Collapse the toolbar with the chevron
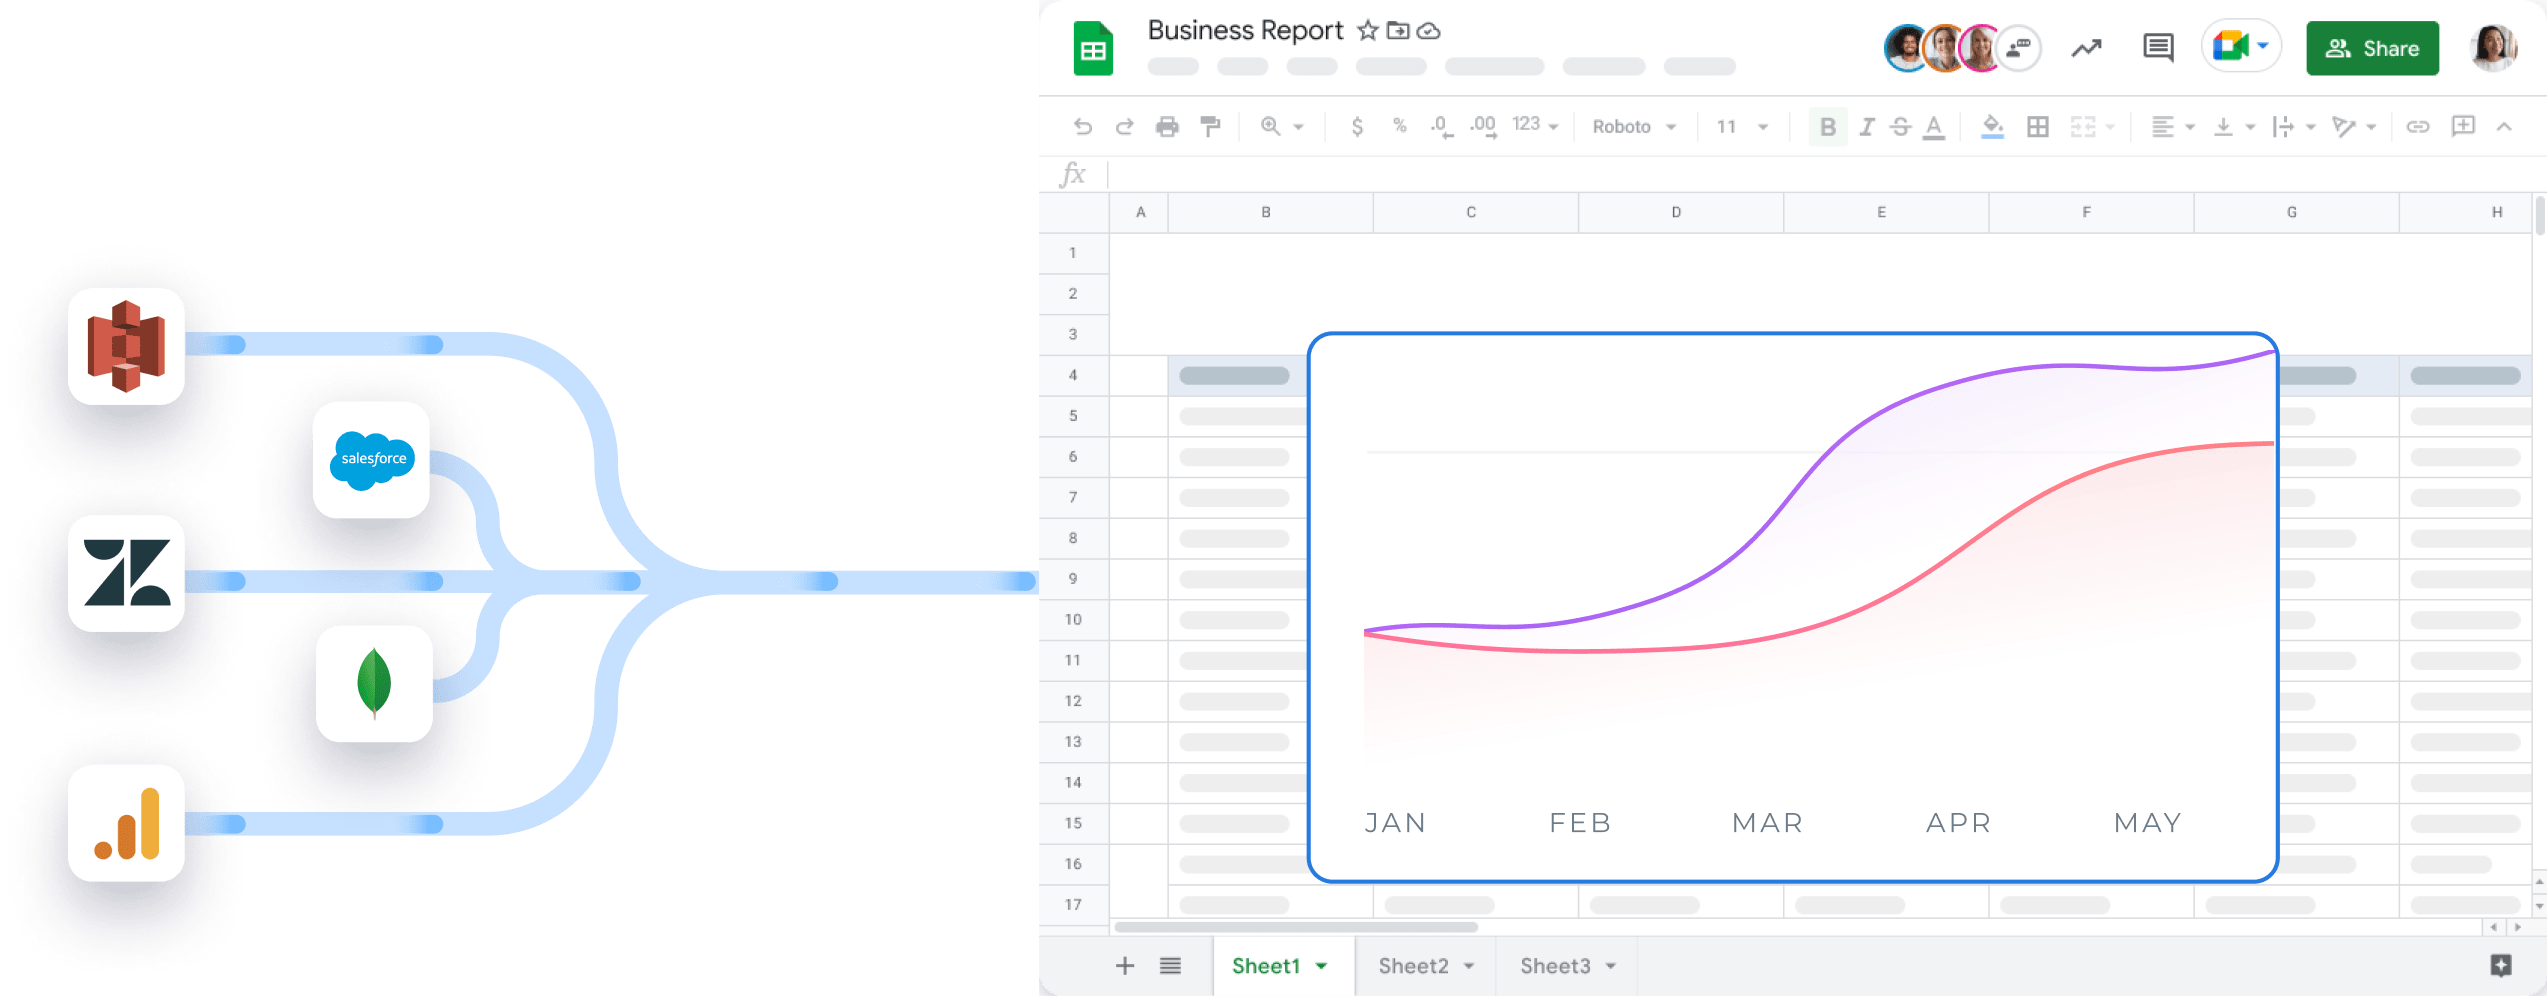This screenshot has height=996, width=2547. point(2504,126)
